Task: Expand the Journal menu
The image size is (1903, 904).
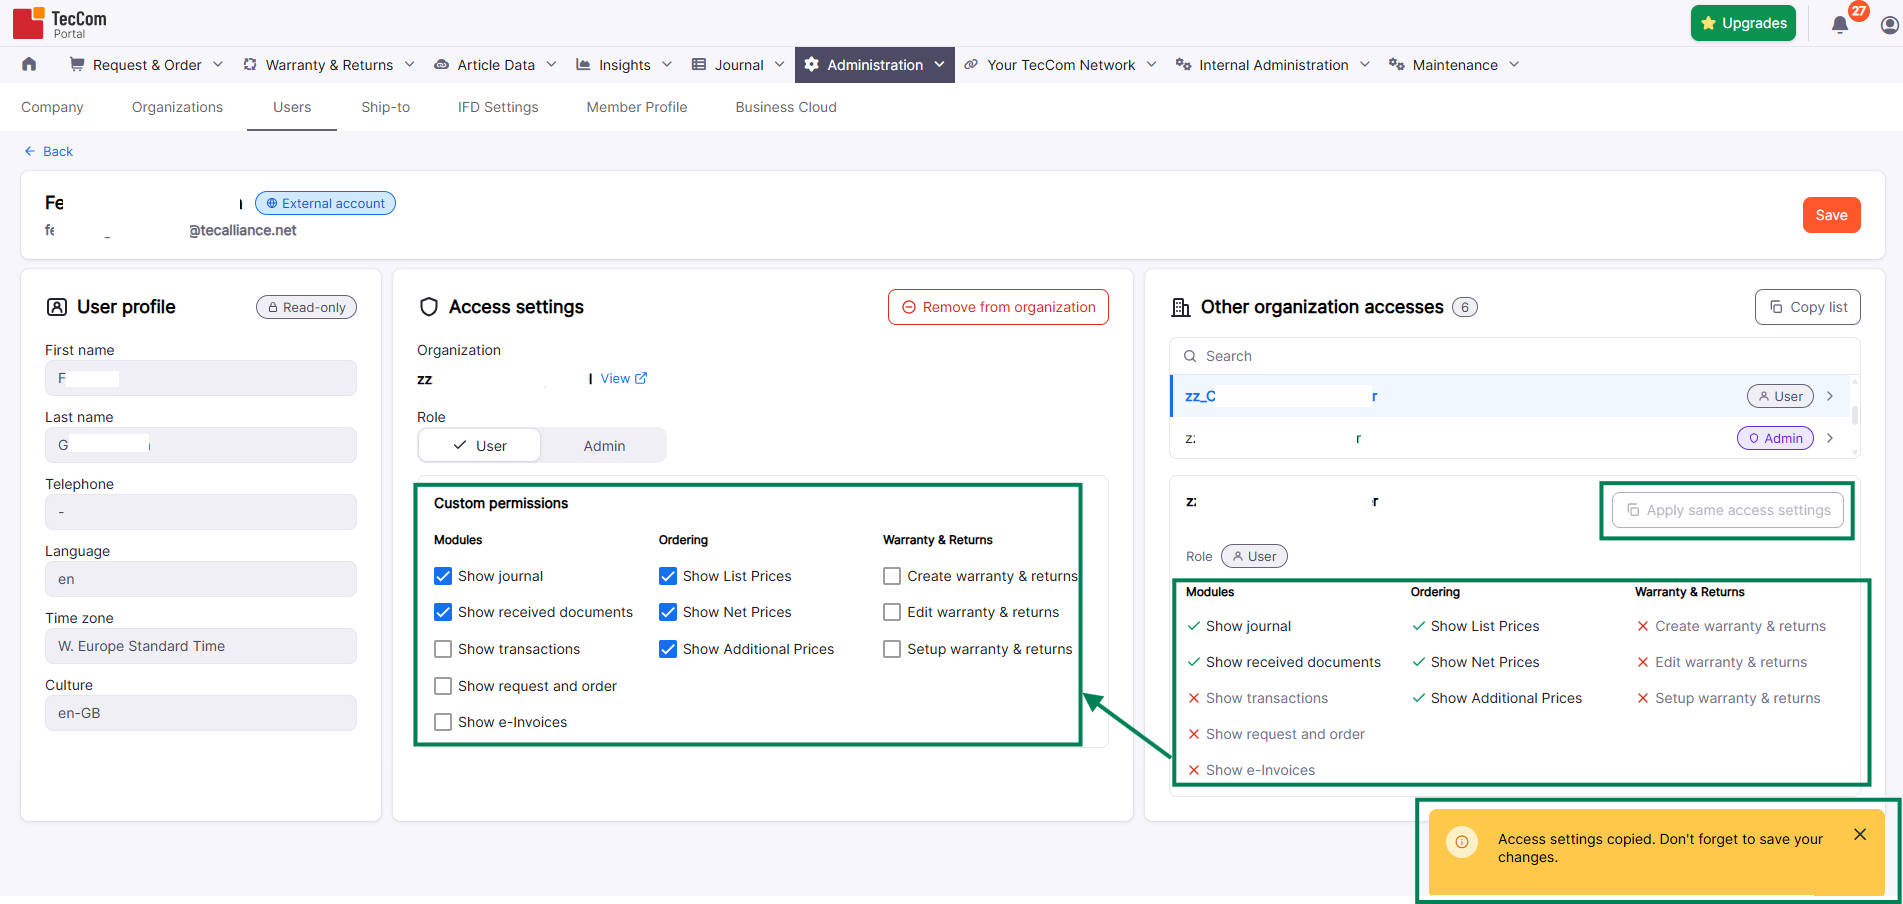Action: [x=780, y=64]
